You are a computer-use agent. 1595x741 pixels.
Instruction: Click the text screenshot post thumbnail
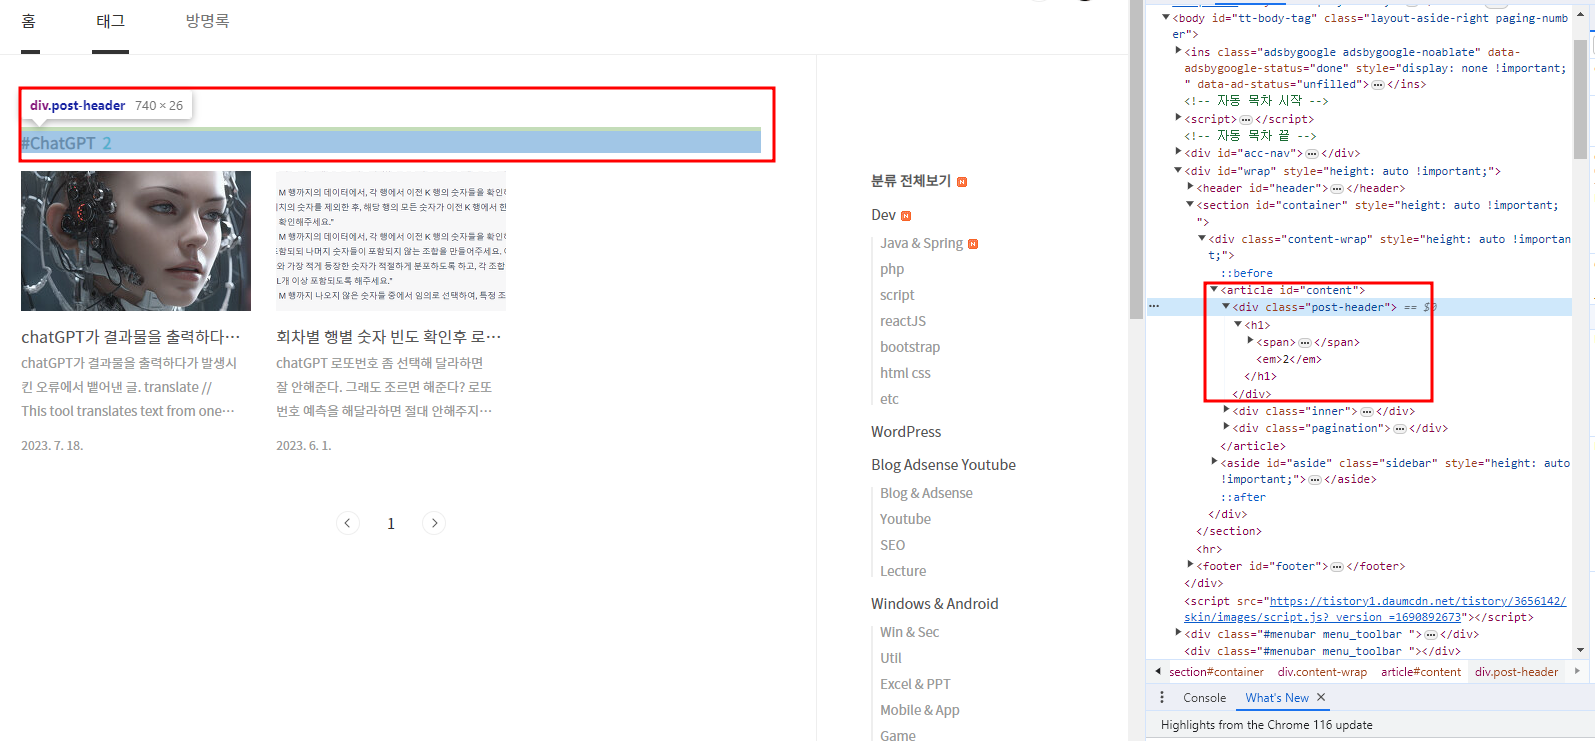391,241
